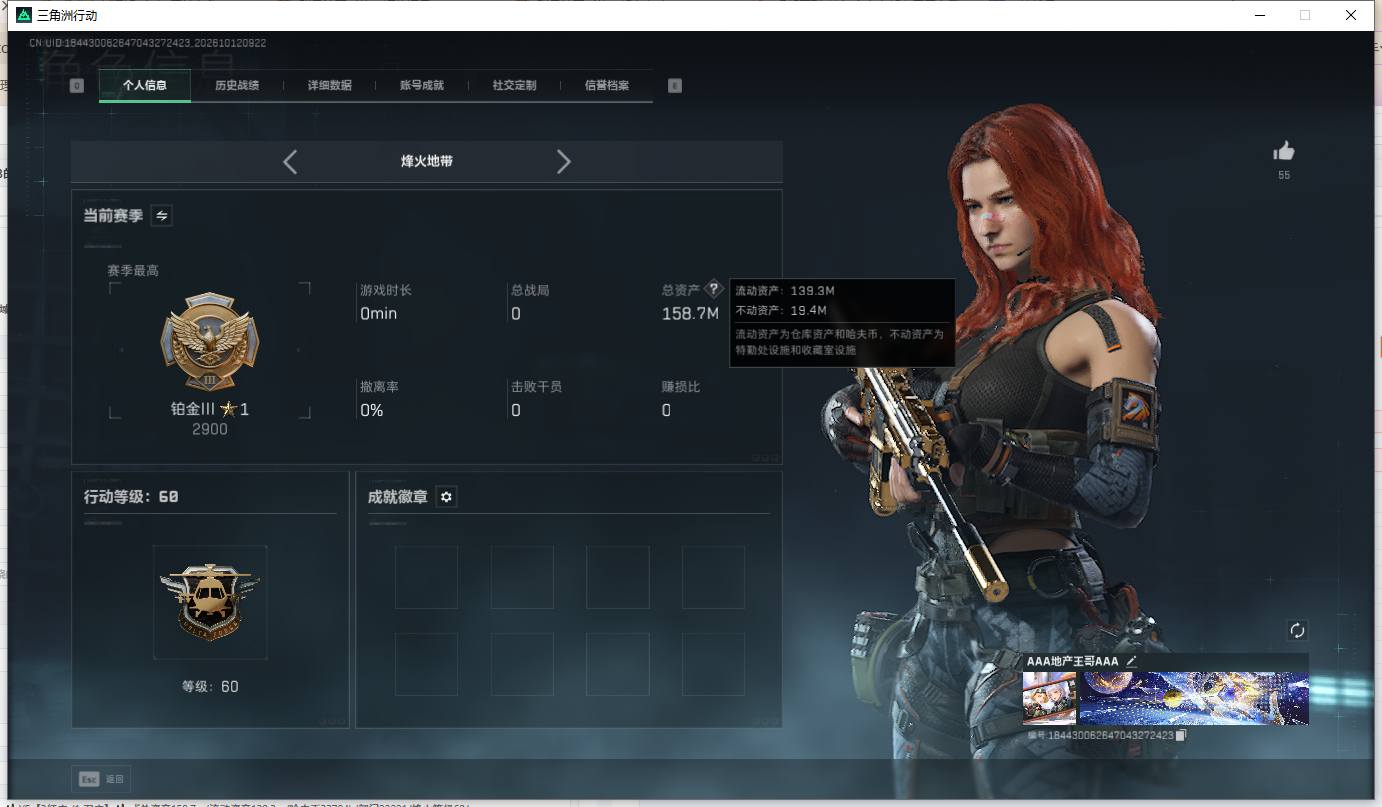This screenshot has height=807, width=1382.
Task: Open the 社交定制 tab
Action: click(515, 86)
